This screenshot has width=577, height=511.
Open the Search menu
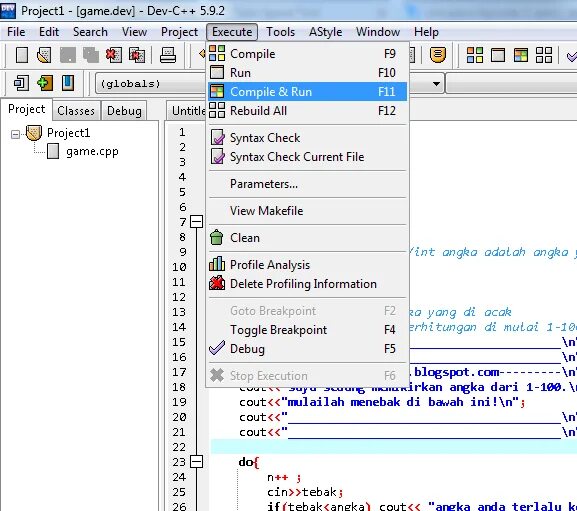point(90,32)
